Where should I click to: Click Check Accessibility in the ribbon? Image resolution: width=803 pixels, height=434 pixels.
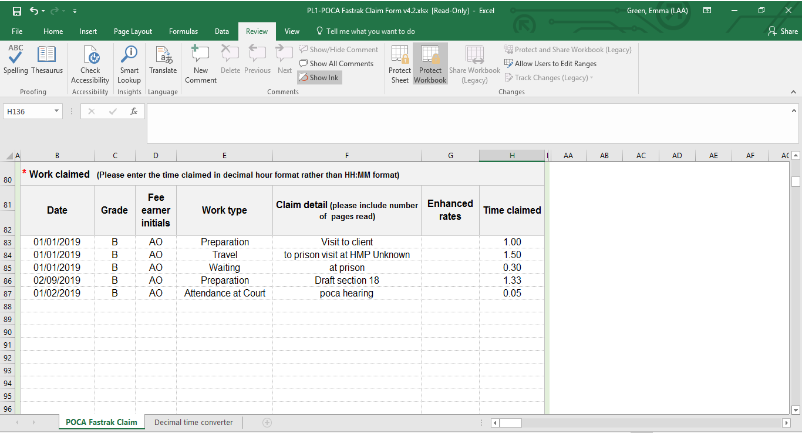point(90,60)
